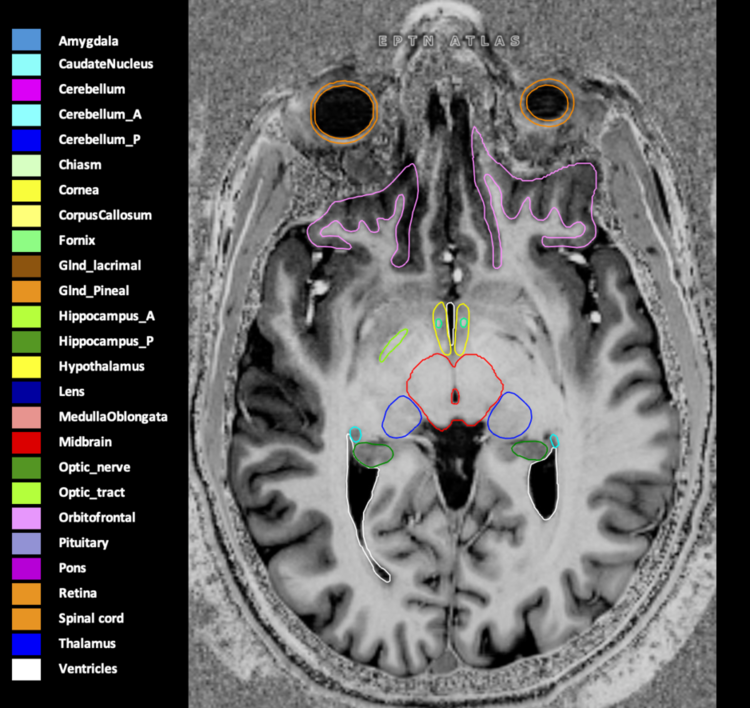Click the Cerebellum_P label

[99, 140]
